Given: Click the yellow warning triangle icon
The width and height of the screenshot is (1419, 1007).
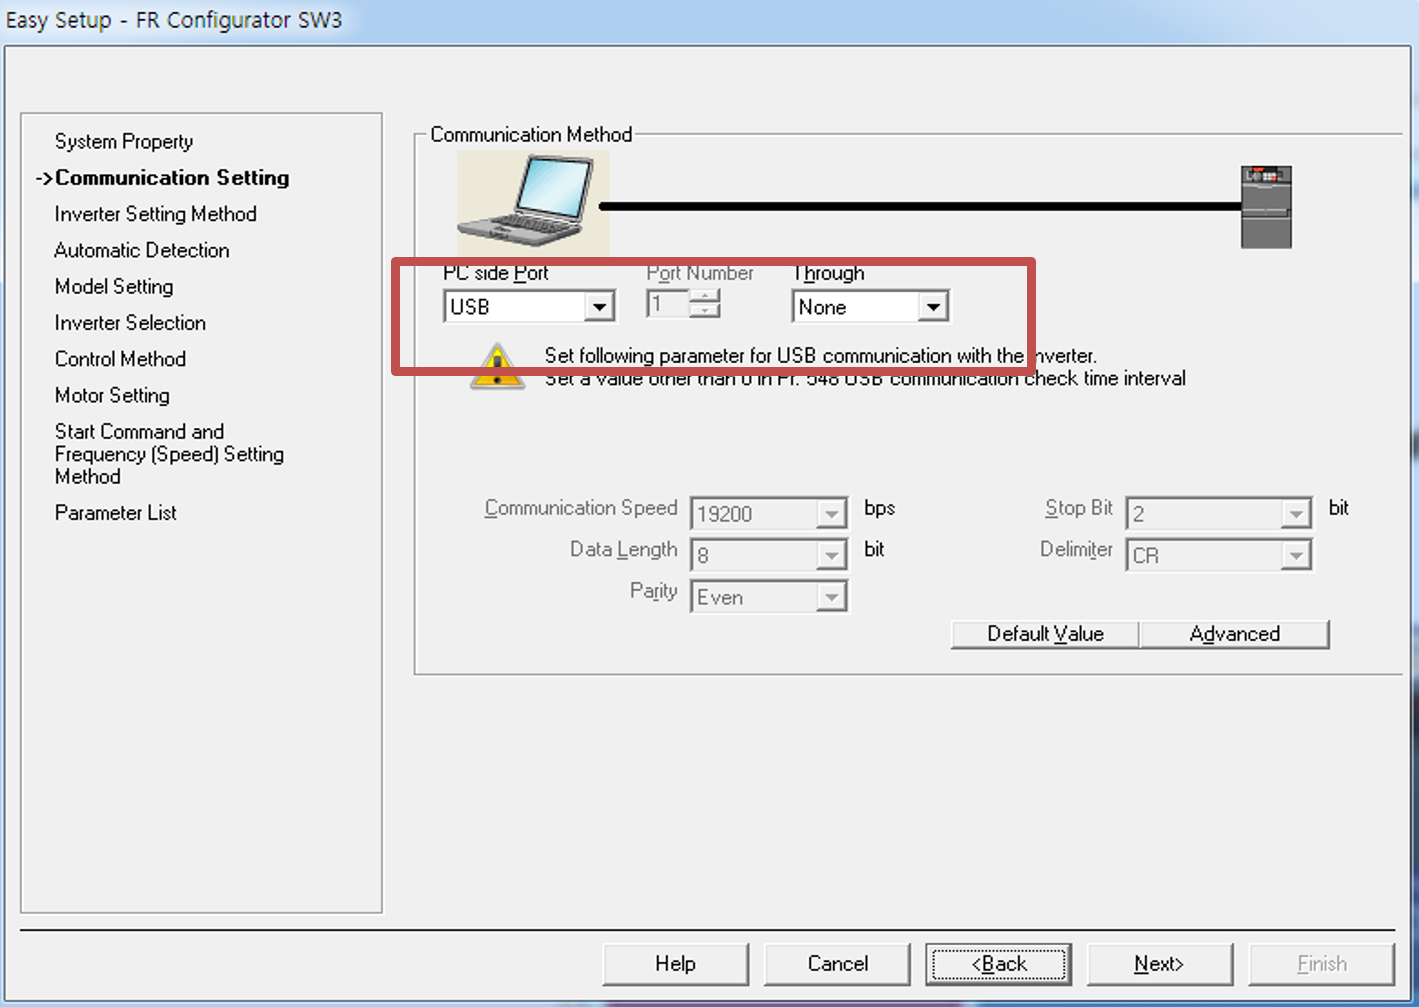Looking at the screenshot, I should click(x=497, y=366).
